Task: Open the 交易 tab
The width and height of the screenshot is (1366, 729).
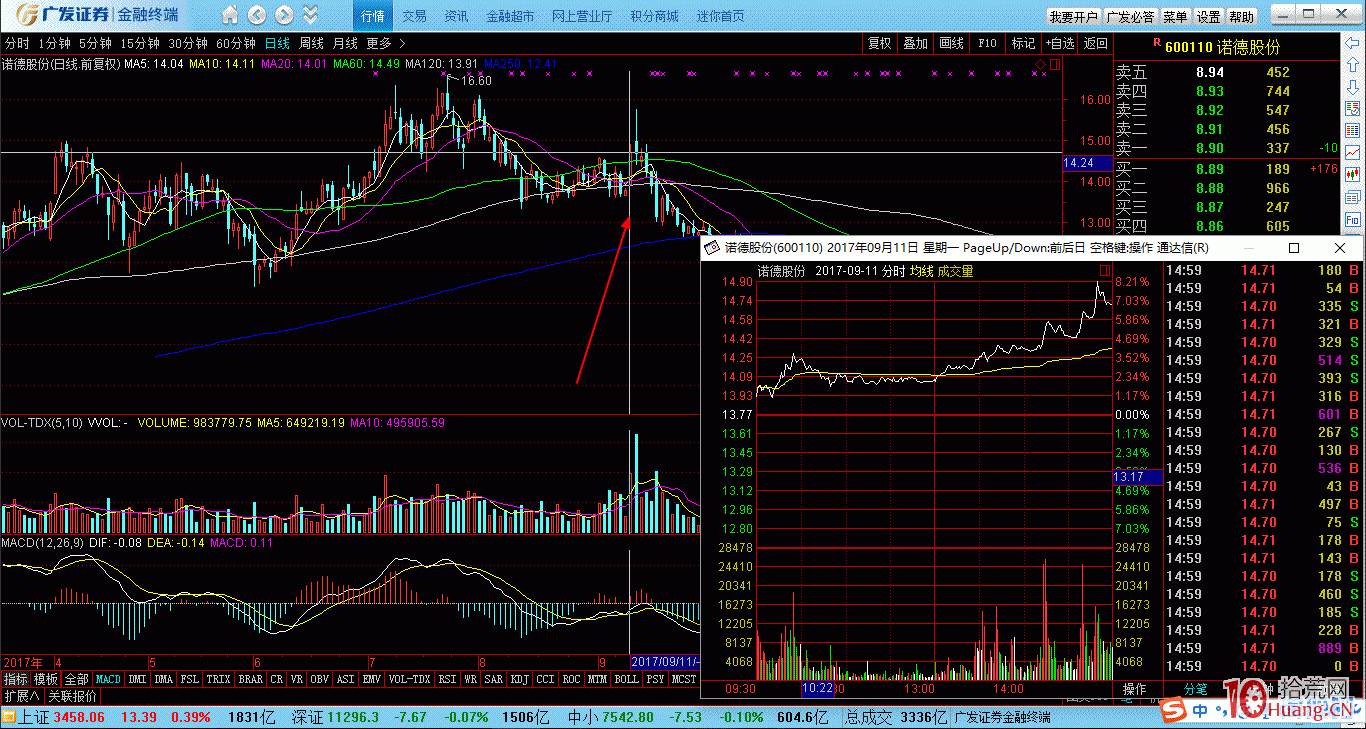Action: coord(414,16)
